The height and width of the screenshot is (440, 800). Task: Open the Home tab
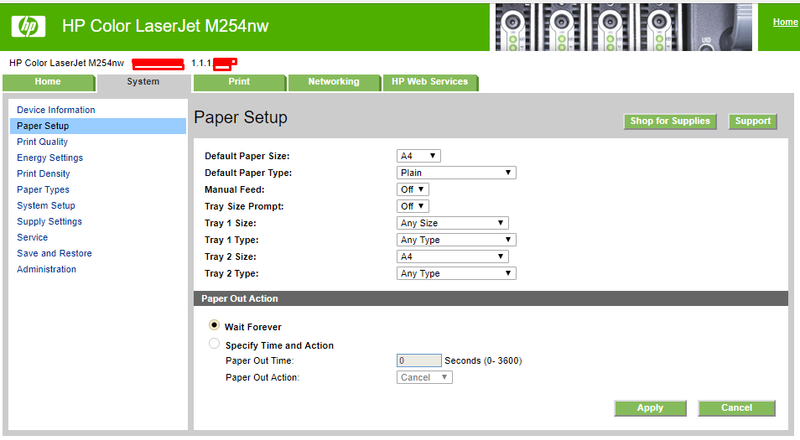click(48, 82)
